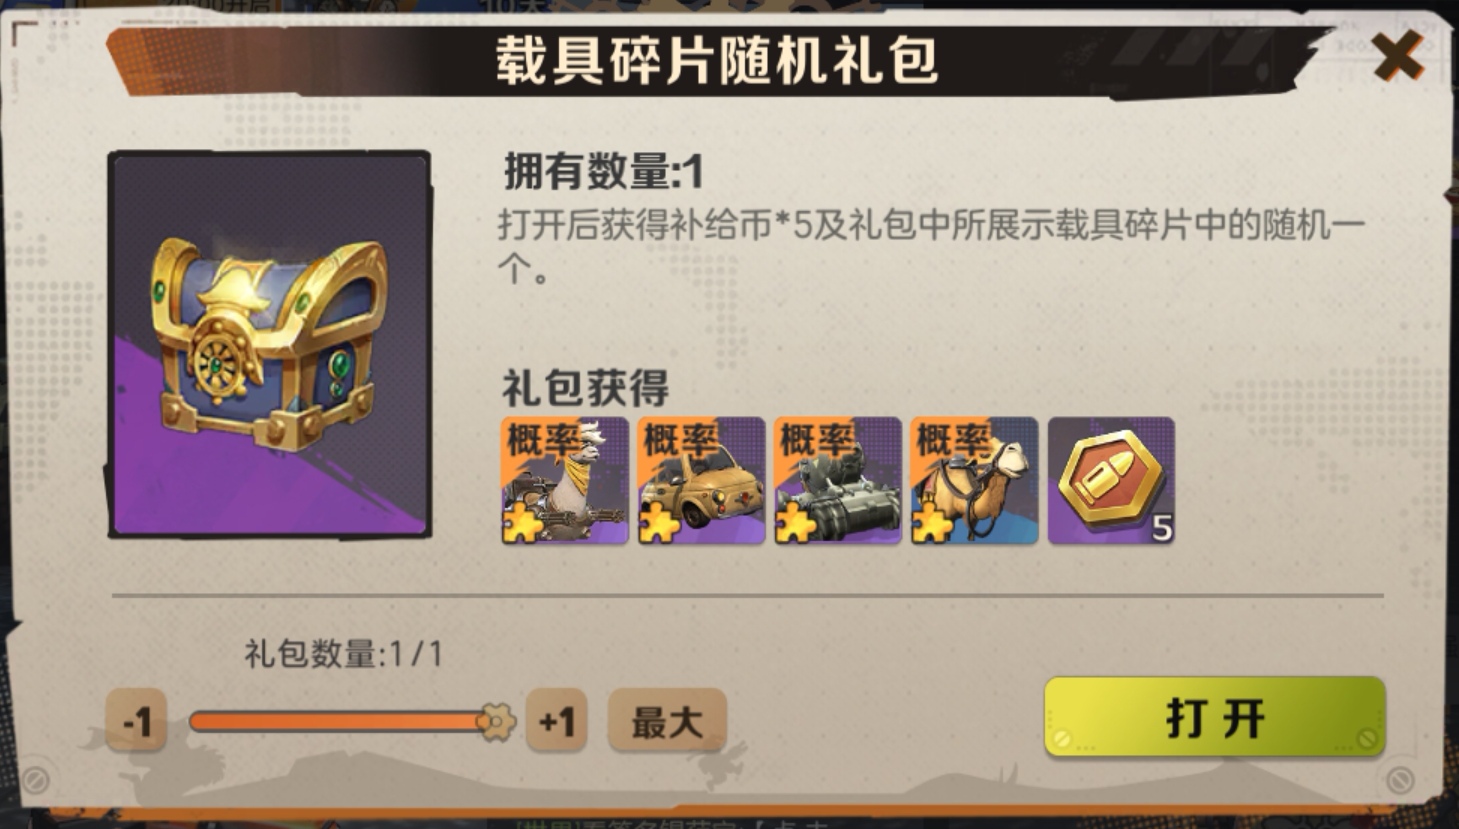Image resolution: width=1459 pixels, height=829 pixels.
Task: Decrease gift pack quantity with the -1 button
Action: (136, 721)
